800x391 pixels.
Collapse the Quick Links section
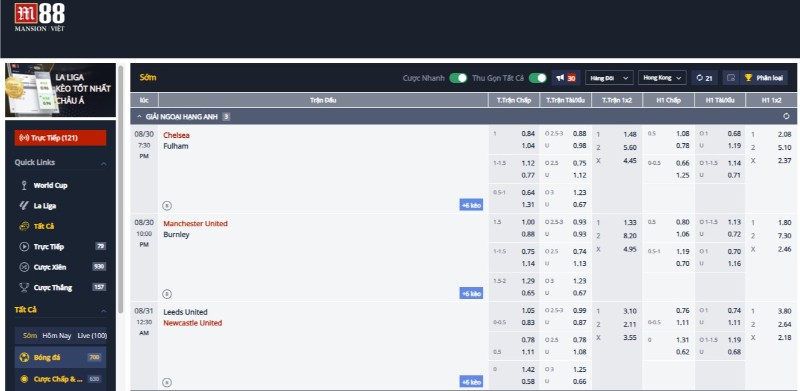coord(104,163)
